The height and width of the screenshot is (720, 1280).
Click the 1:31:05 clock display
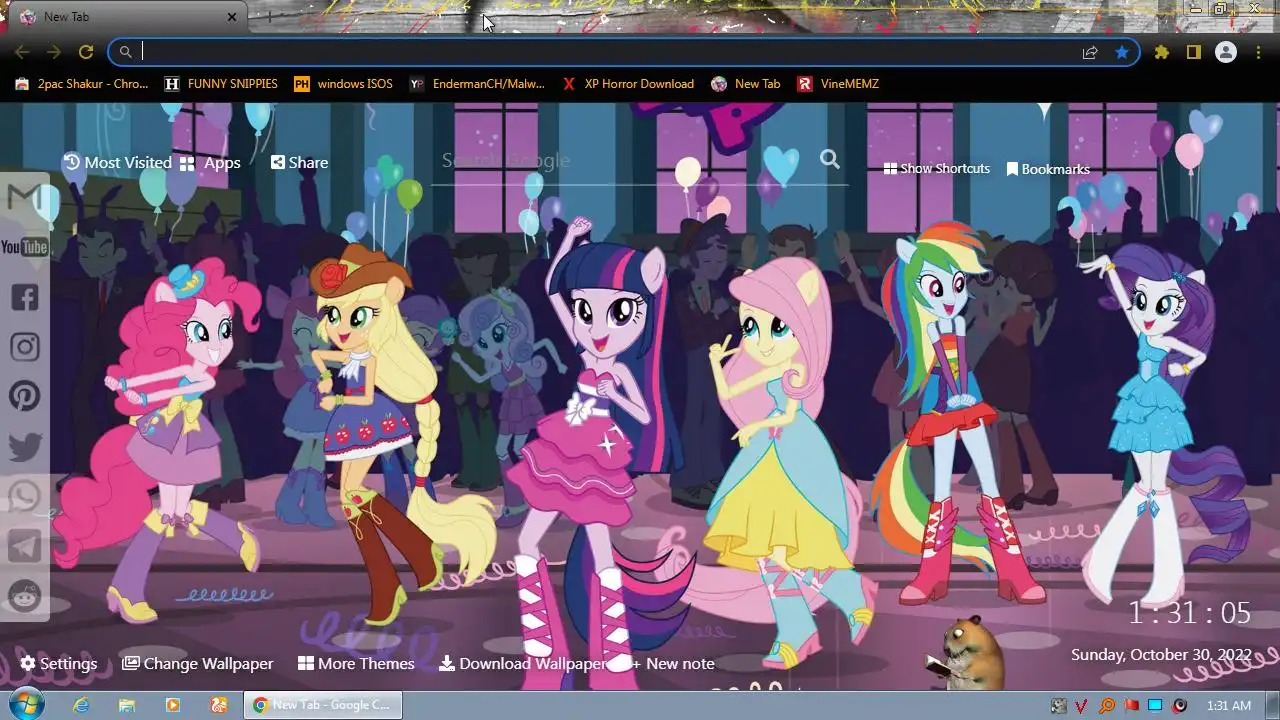pos(1189,612)
